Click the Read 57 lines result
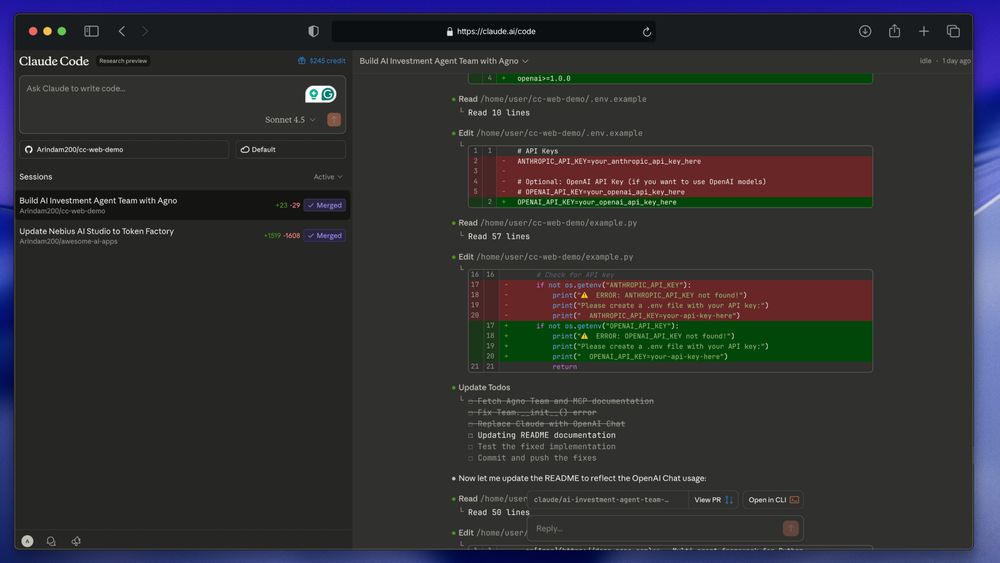The width and height of the screenshot is (1000, 563). click(499, 236)
